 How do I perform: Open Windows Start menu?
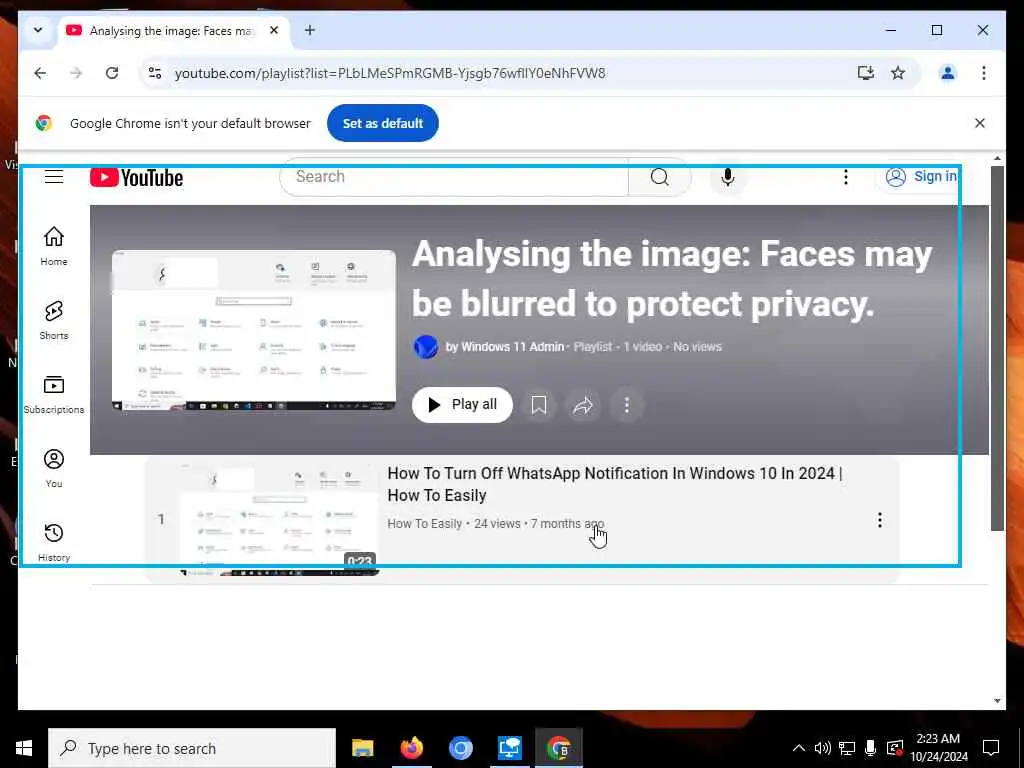pyautogui.click(x=24, y=748)
